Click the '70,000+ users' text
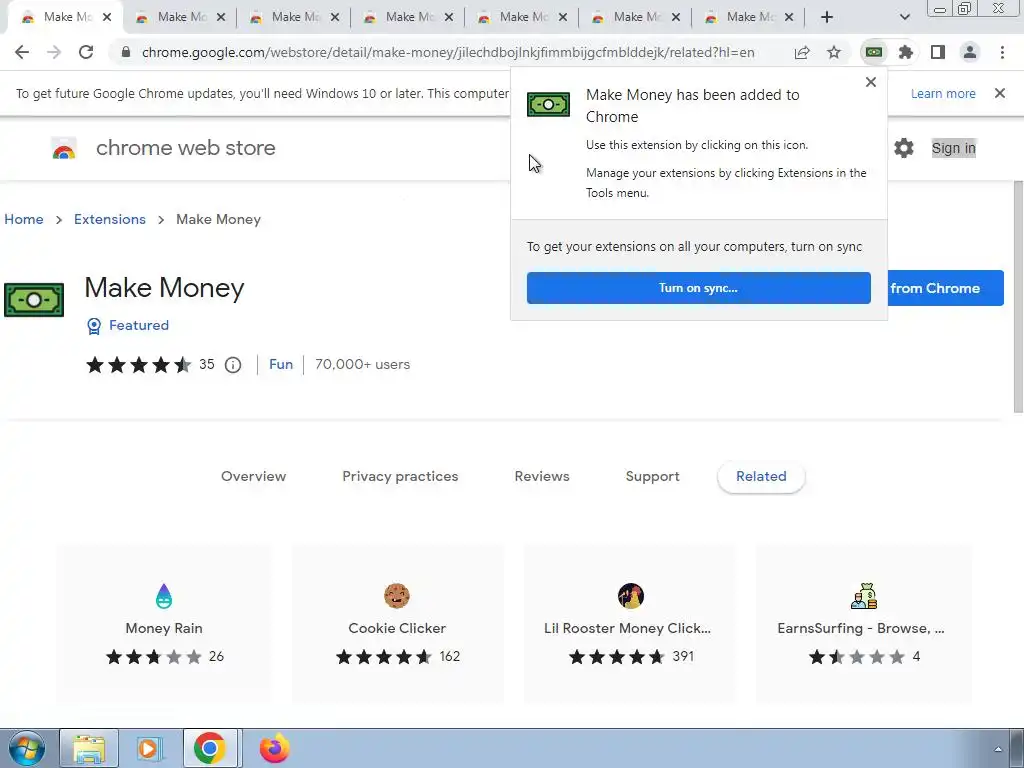Screen dimensions: 1024x768 [x=362, y=364]
